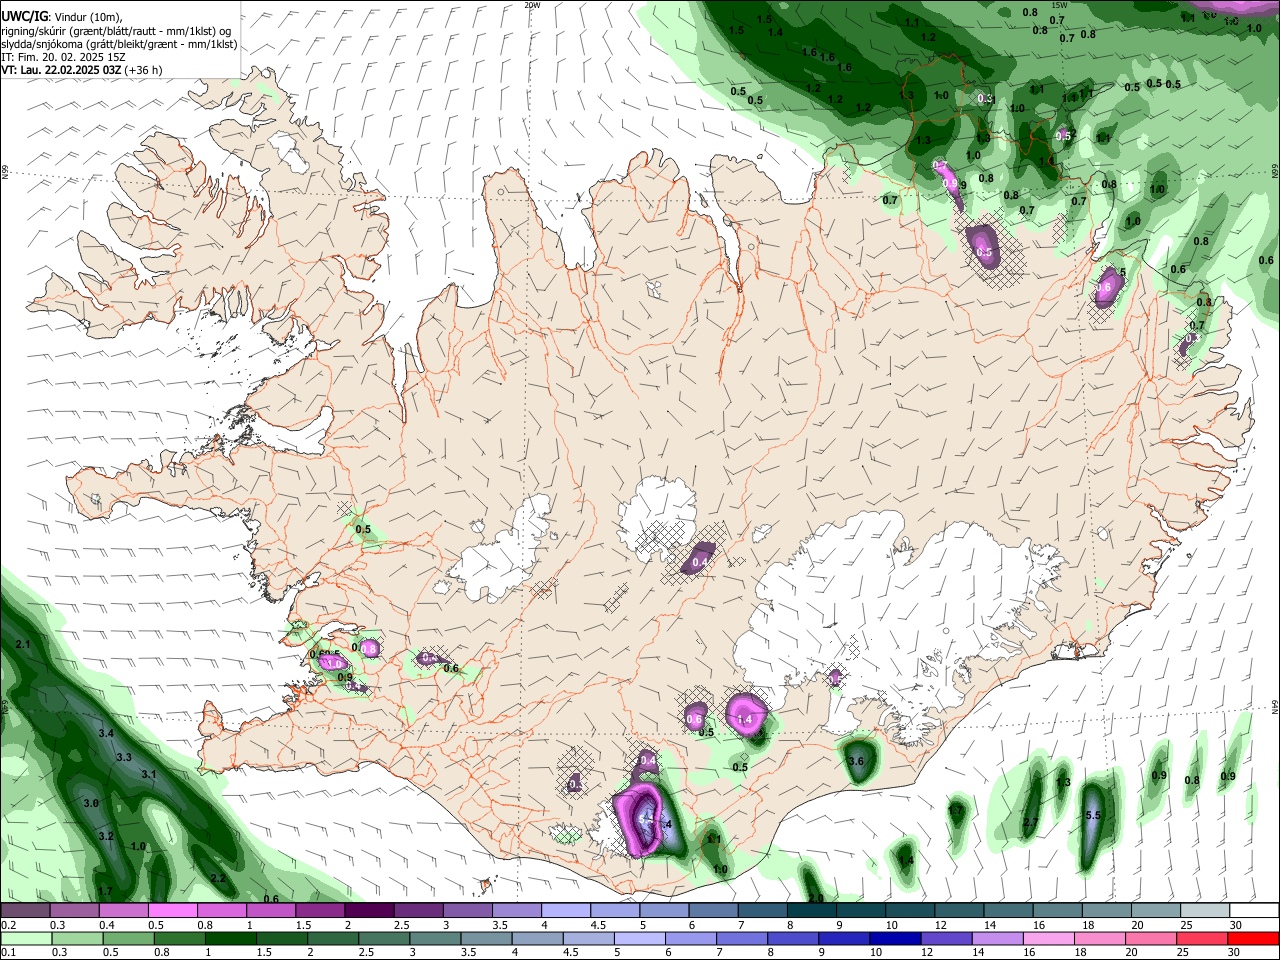Click the '3.2' precipitation value on the map
The width and height of the screenshot is (1280, 960).
pyautogui.click(x=106, y=836)
